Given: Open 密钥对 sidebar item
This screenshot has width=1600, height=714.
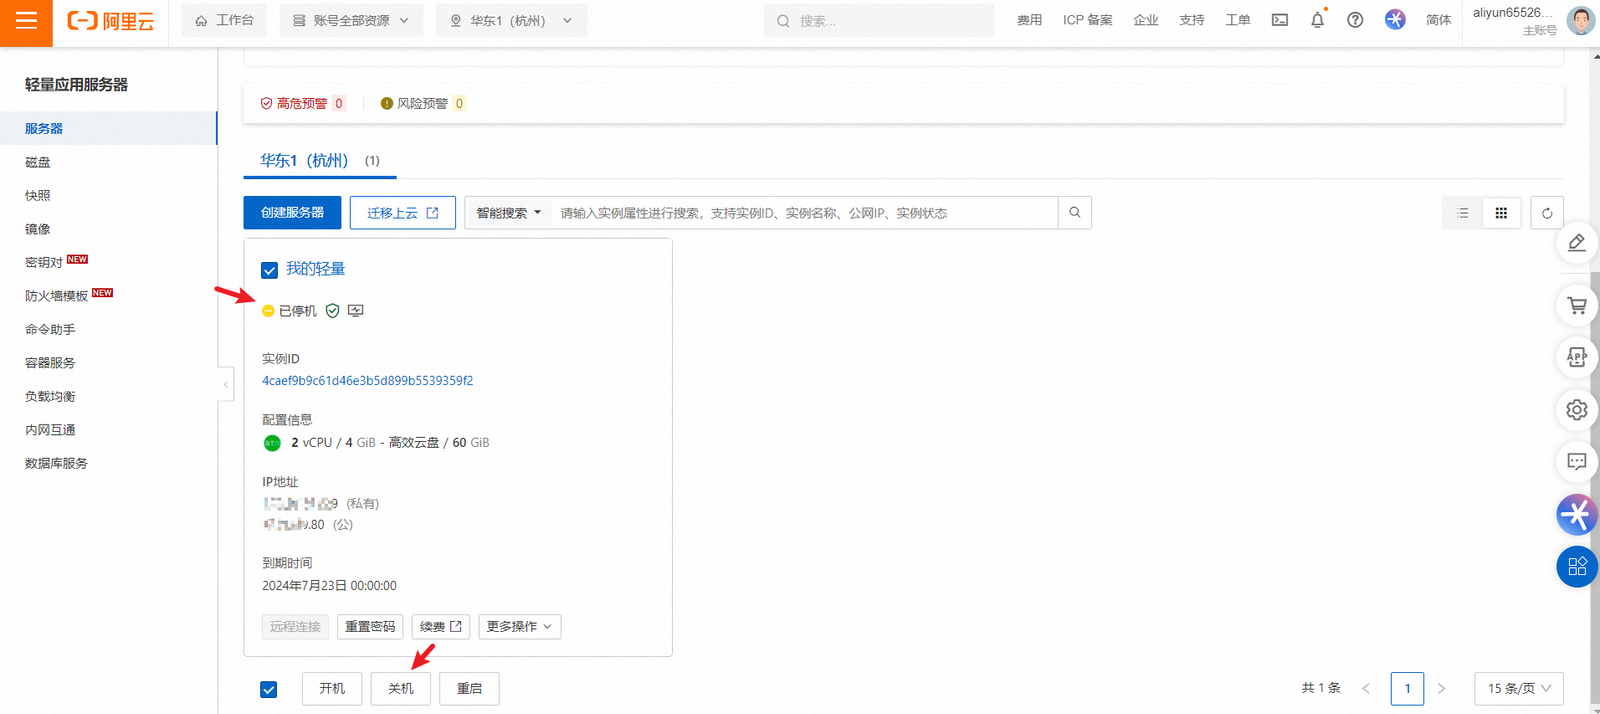Looking at the screenshot, I should [x=108, y=262].
